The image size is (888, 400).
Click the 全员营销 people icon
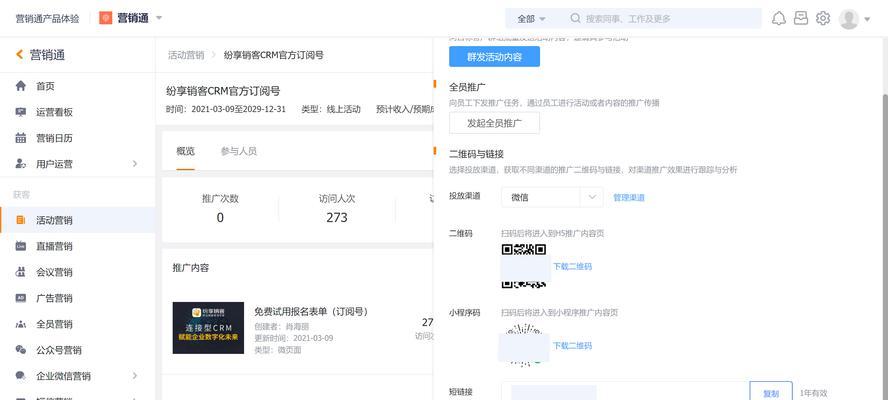[x=20, y=324]
